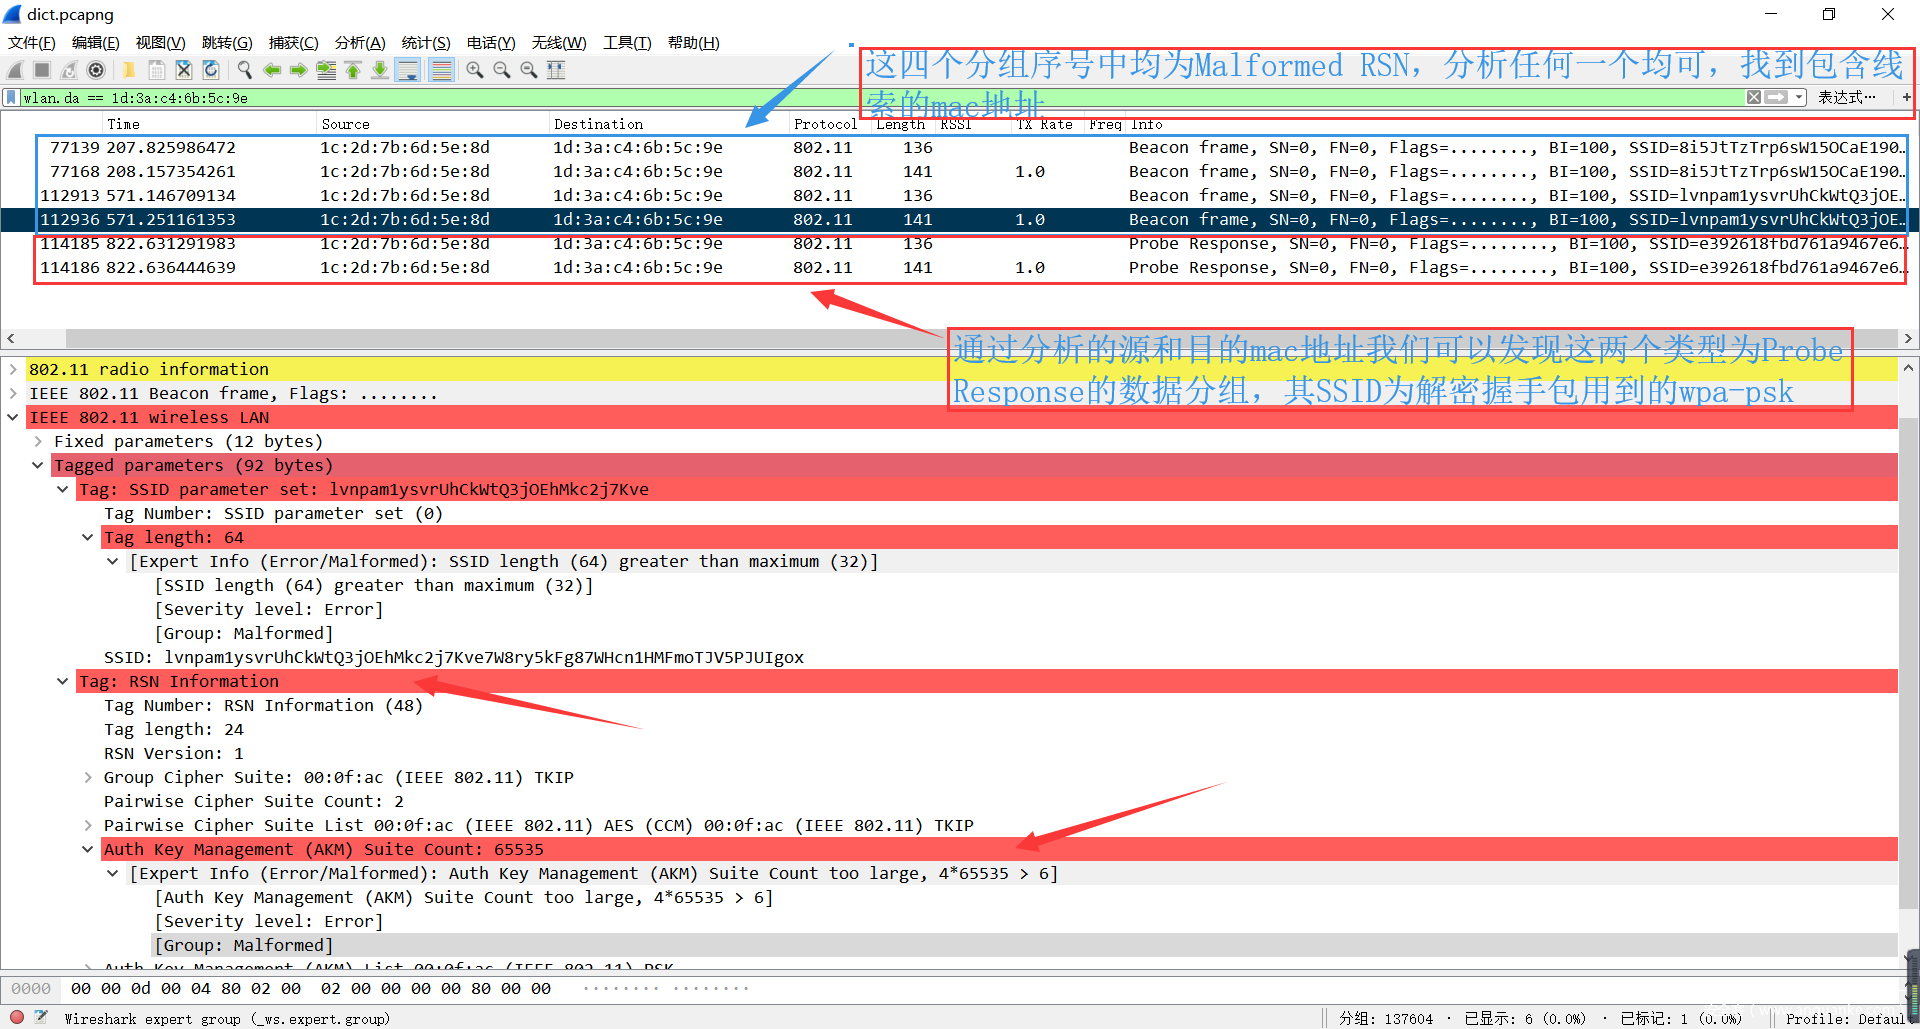
Task: Click the start capture shark fin icon
Action: tap(15, 70)
